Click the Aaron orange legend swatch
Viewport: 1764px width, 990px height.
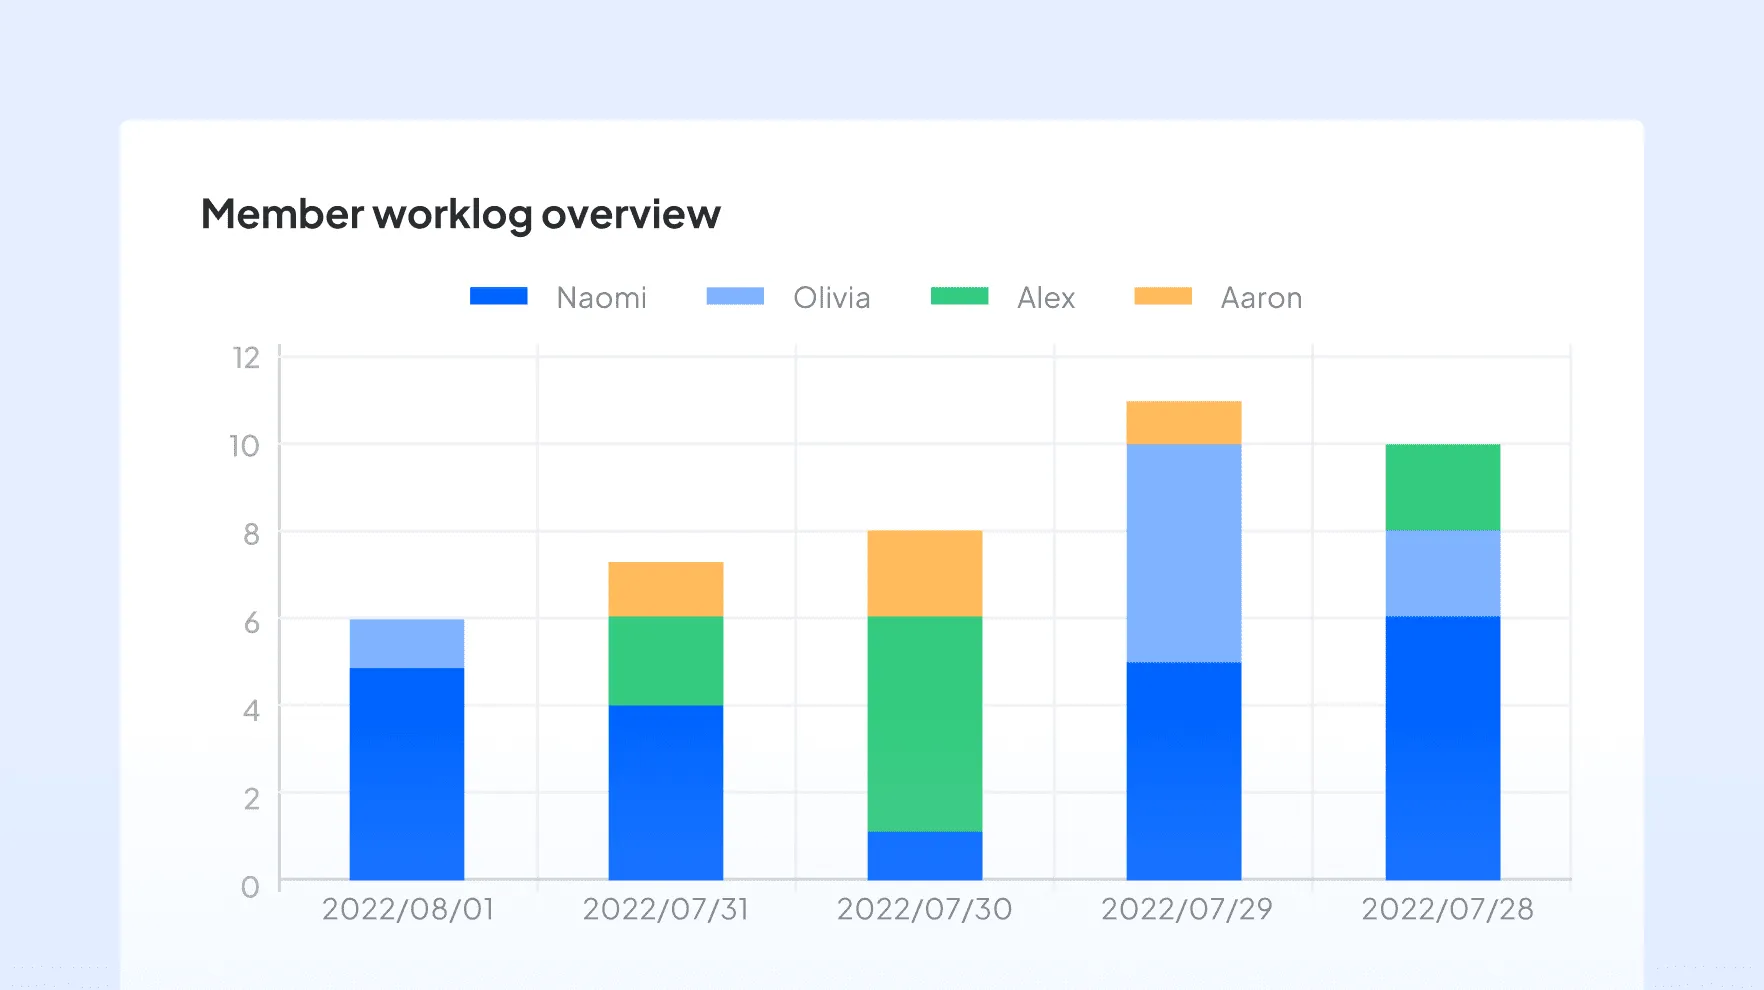click(1162, 296)
